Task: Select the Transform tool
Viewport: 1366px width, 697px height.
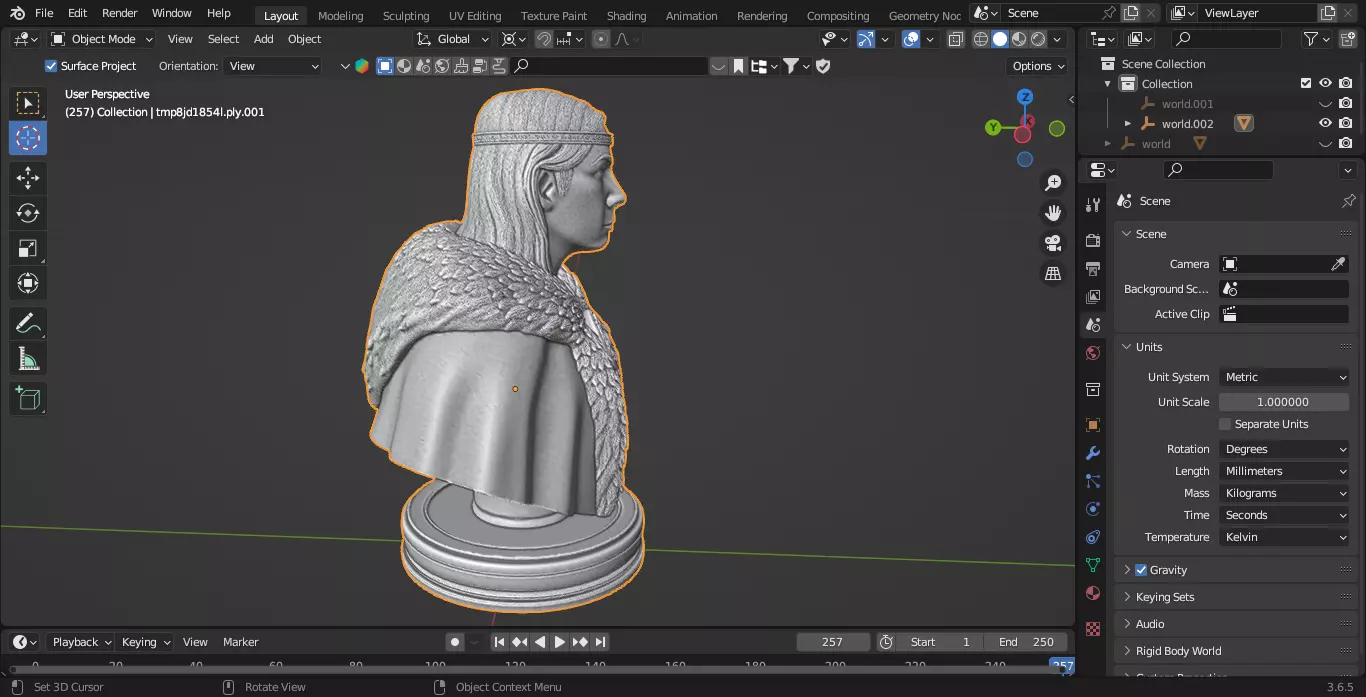Action: click(x=28, y=284)
